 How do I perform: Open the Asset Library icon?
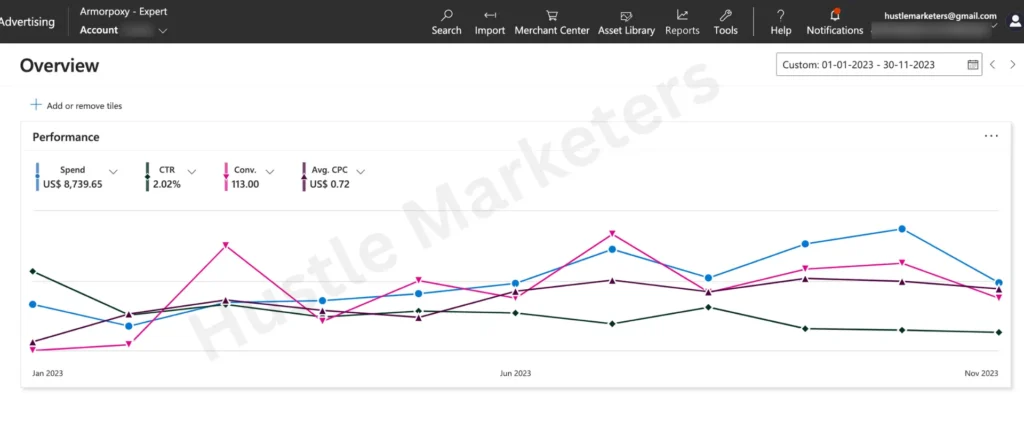pos(626,15)
